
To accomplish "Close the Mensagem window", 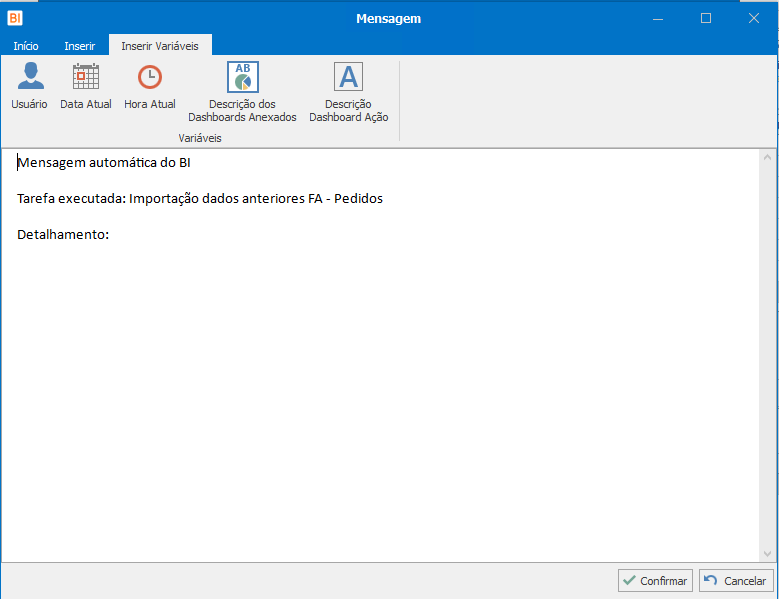I will click(x=754, y=18).
